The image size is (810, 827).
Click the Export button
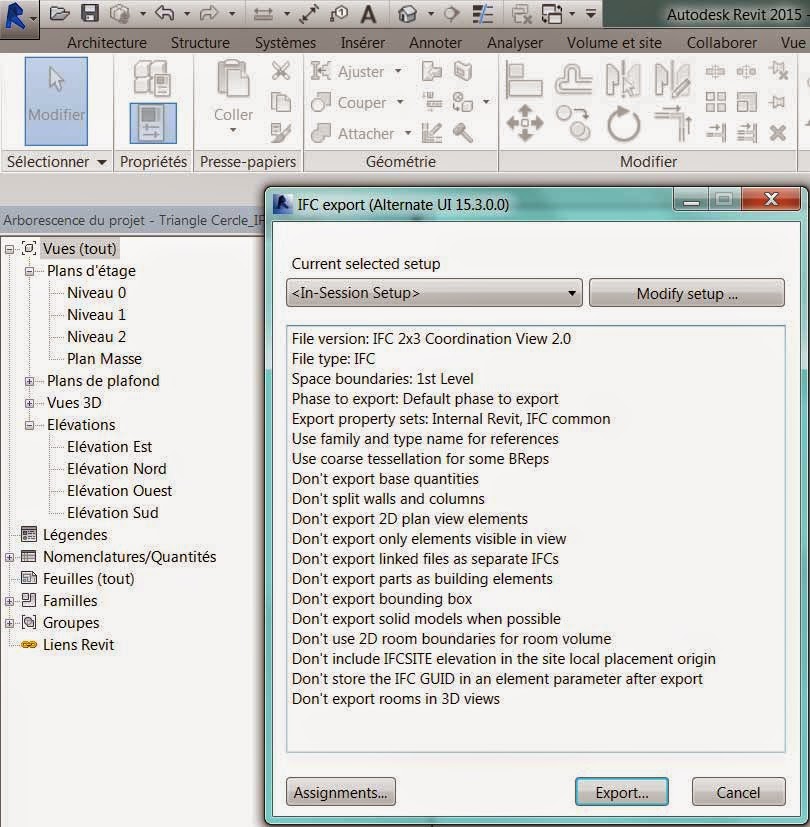622,792
